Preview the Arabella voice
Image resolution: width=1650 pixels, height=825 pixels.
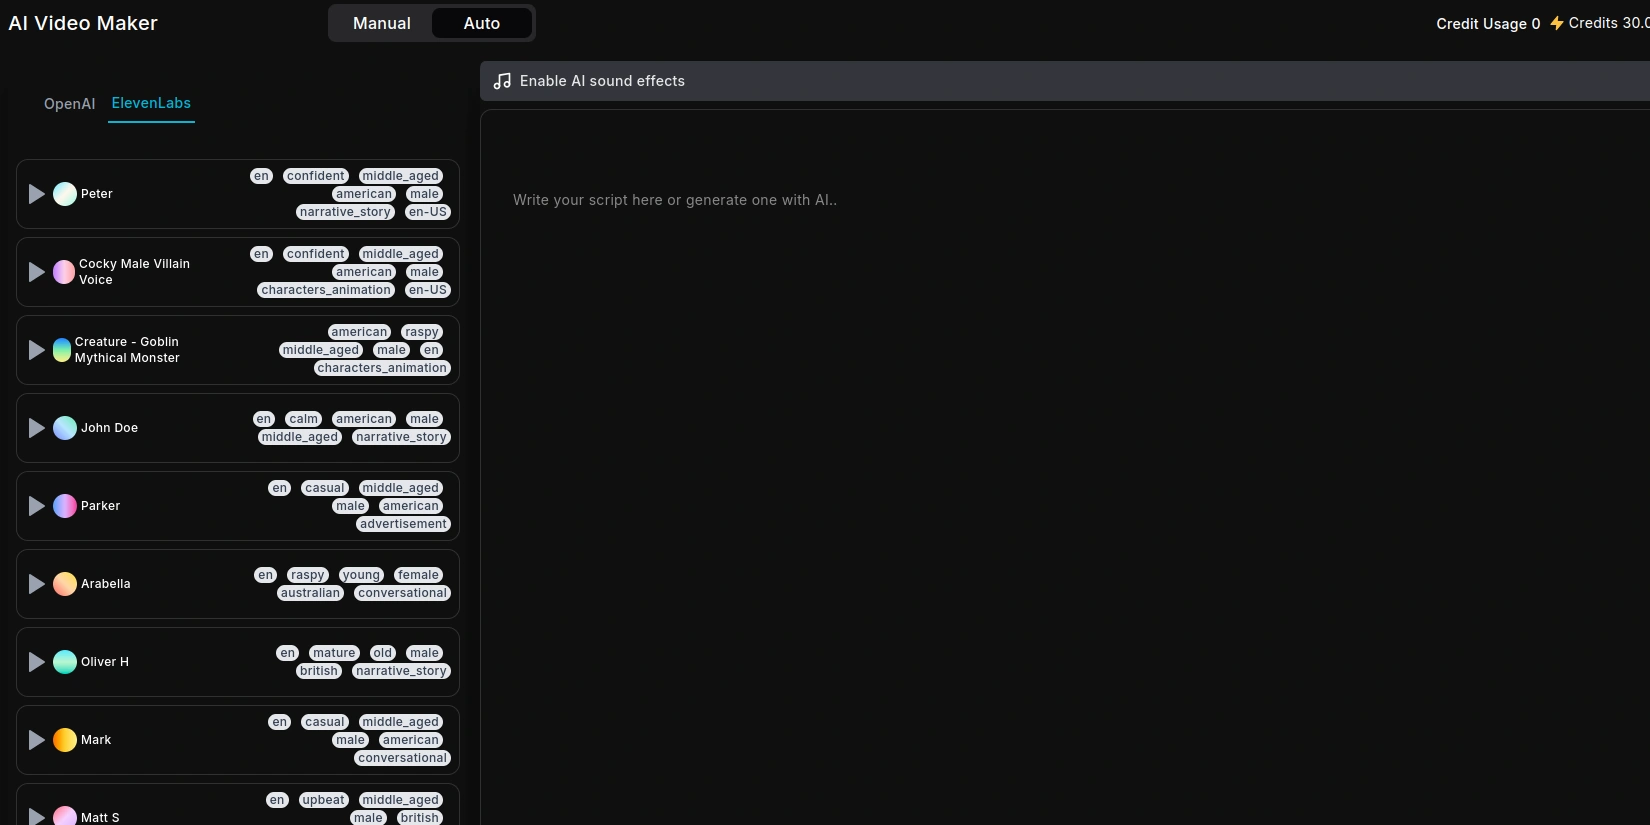[37, 584]
